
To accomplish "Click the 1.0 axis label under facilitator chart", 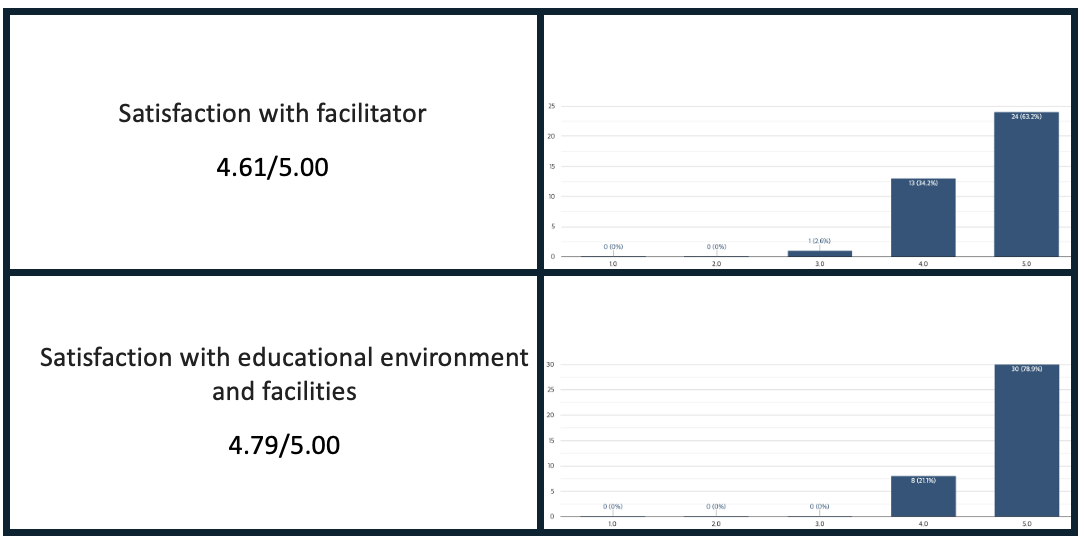I will pos(613,265).
